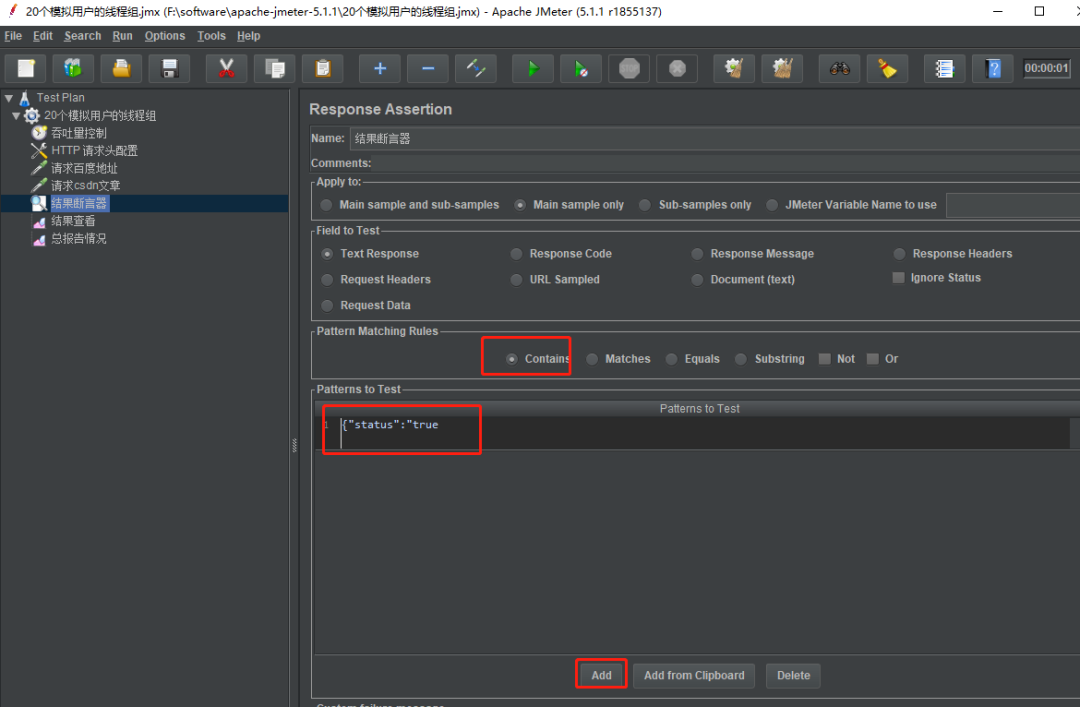Toggle the Not checkbox
This screenshot has width=1080, height=707.
click(x=824, y=359)
